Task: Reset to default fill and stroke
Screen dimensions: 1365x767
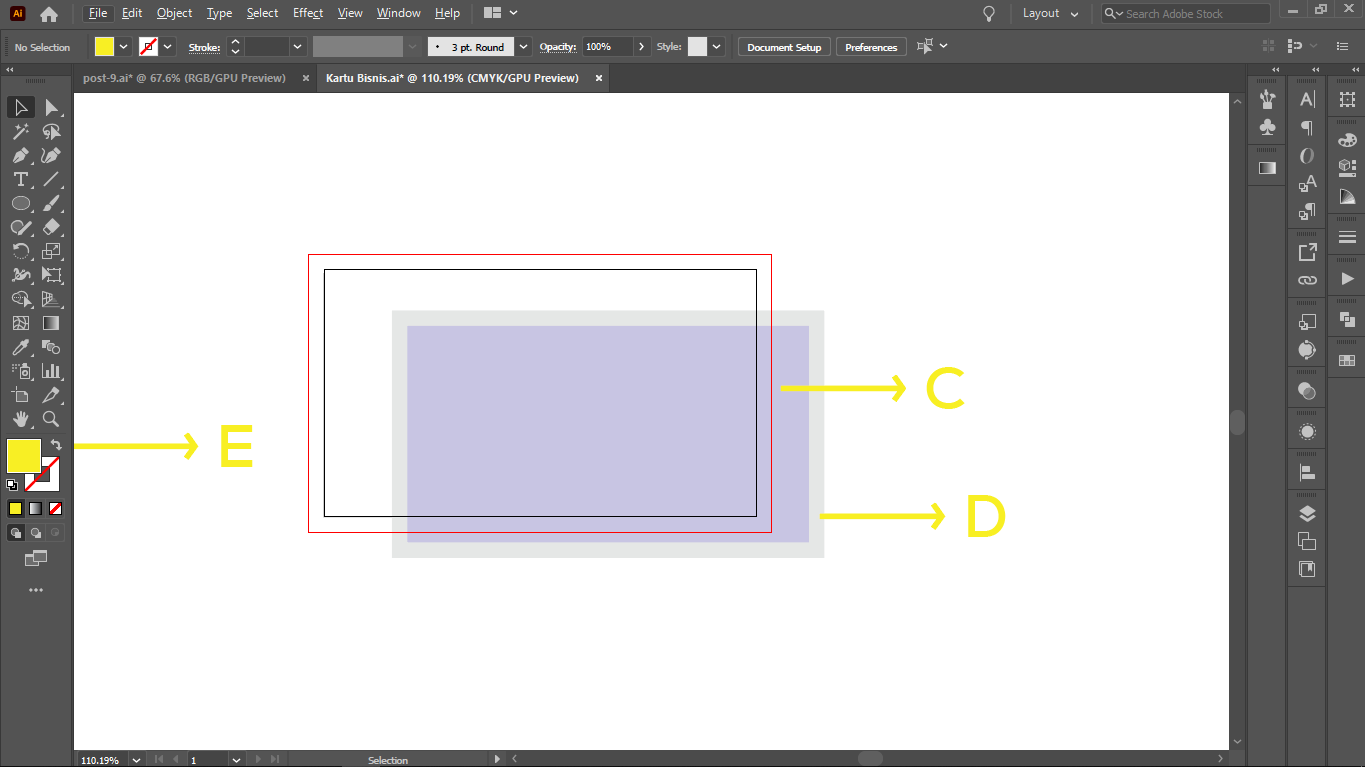Action: 12,485
